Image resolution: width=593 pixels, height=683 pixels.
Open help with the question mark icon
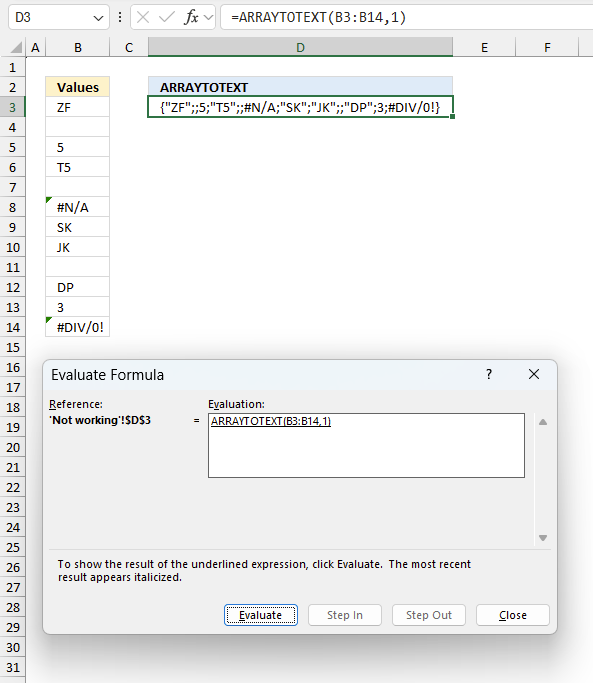click(x=489, y=374)
